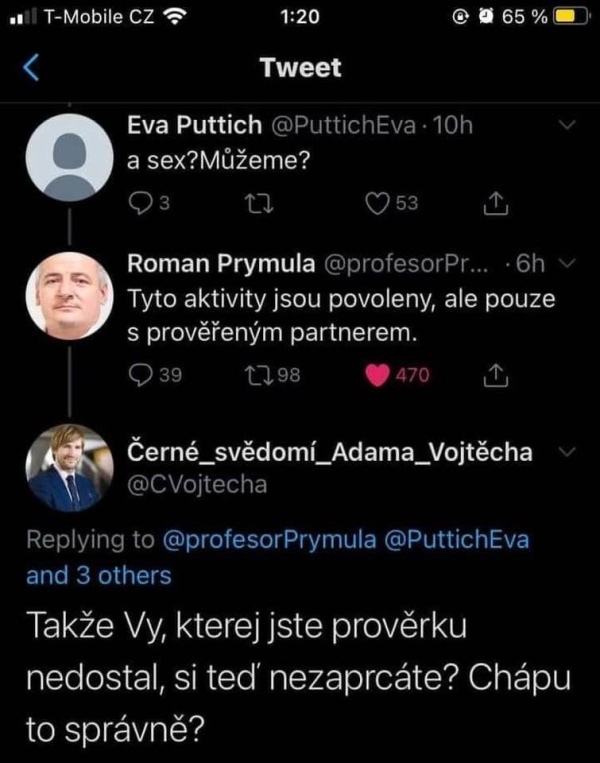Viewport: 600px width, 763px height.
Task: Unlike Roman Prymula's tweet with 470 likes
Action: [377, 375]
